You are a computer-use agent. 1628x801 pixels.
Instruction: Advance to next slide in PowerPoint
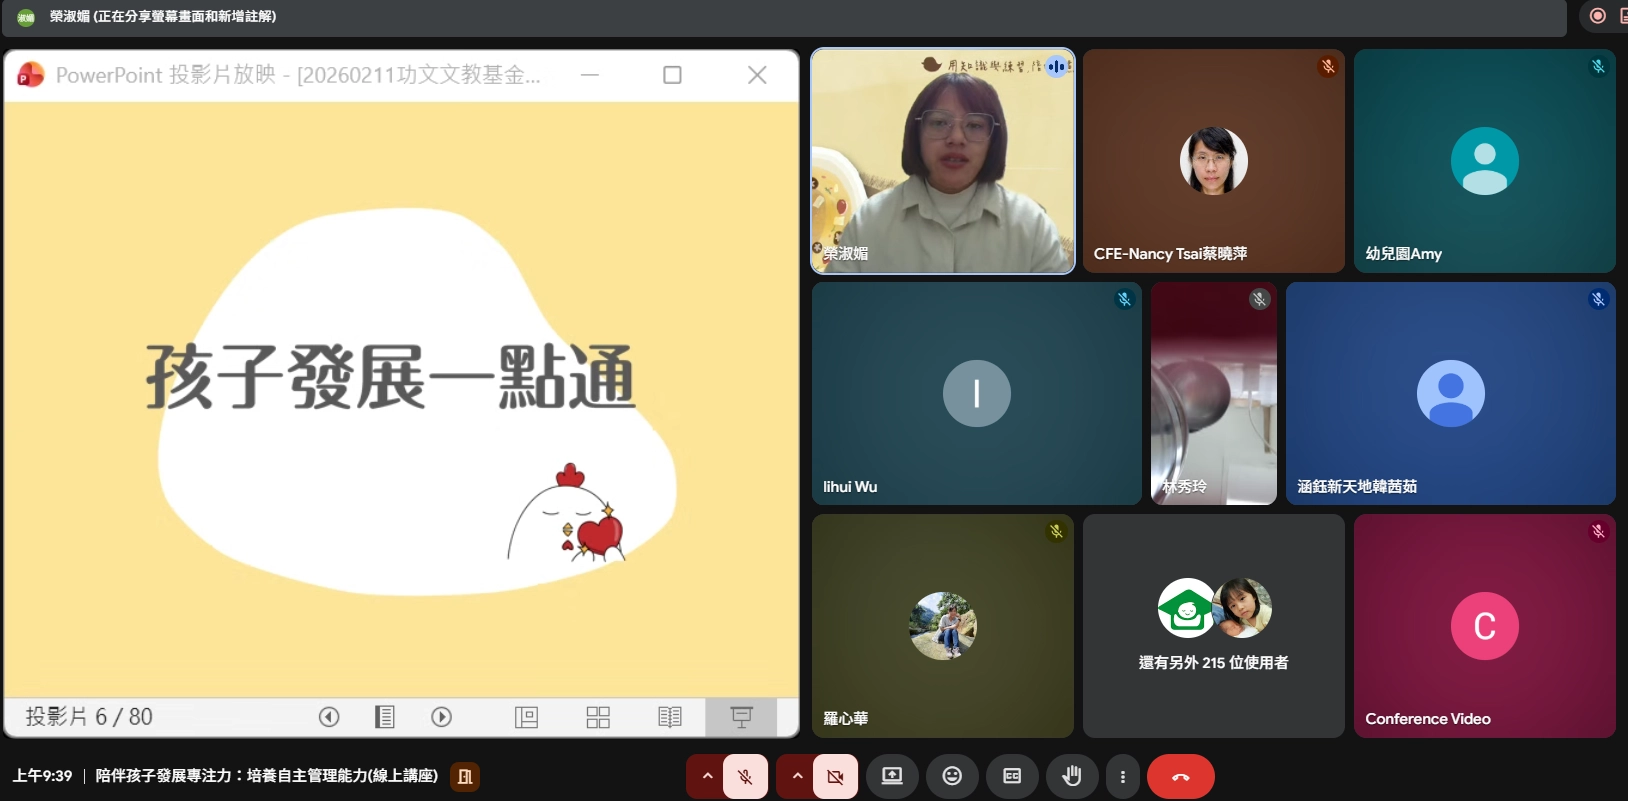click(x=441, y=717)
